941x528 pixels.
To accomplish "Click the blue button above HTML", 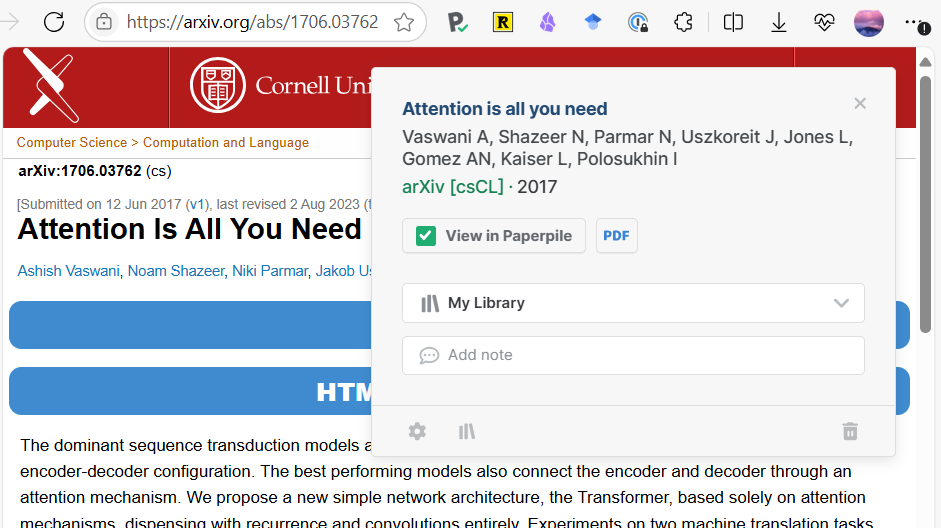I will 191,325.
